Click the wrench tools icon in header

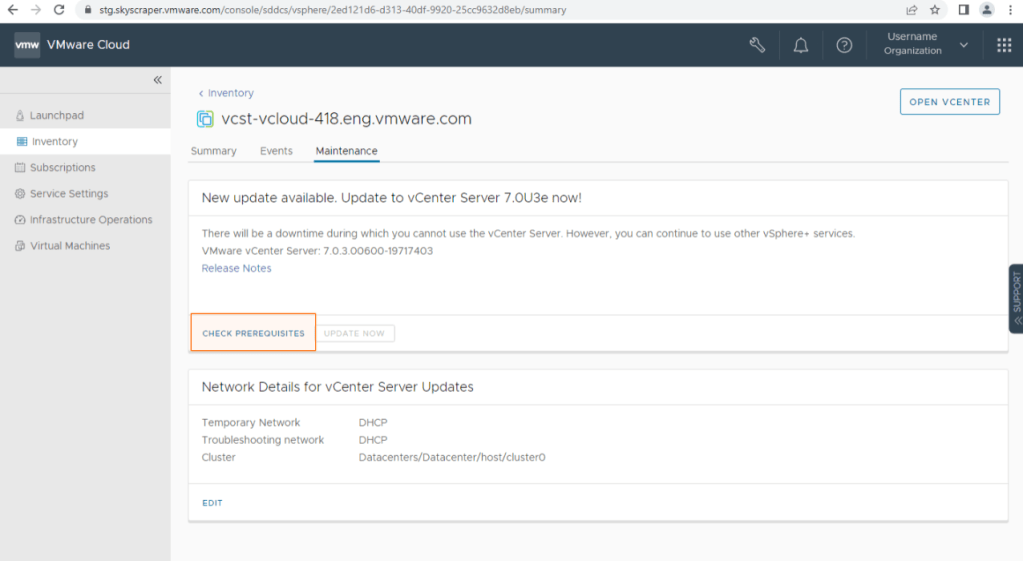click(757, 45)
